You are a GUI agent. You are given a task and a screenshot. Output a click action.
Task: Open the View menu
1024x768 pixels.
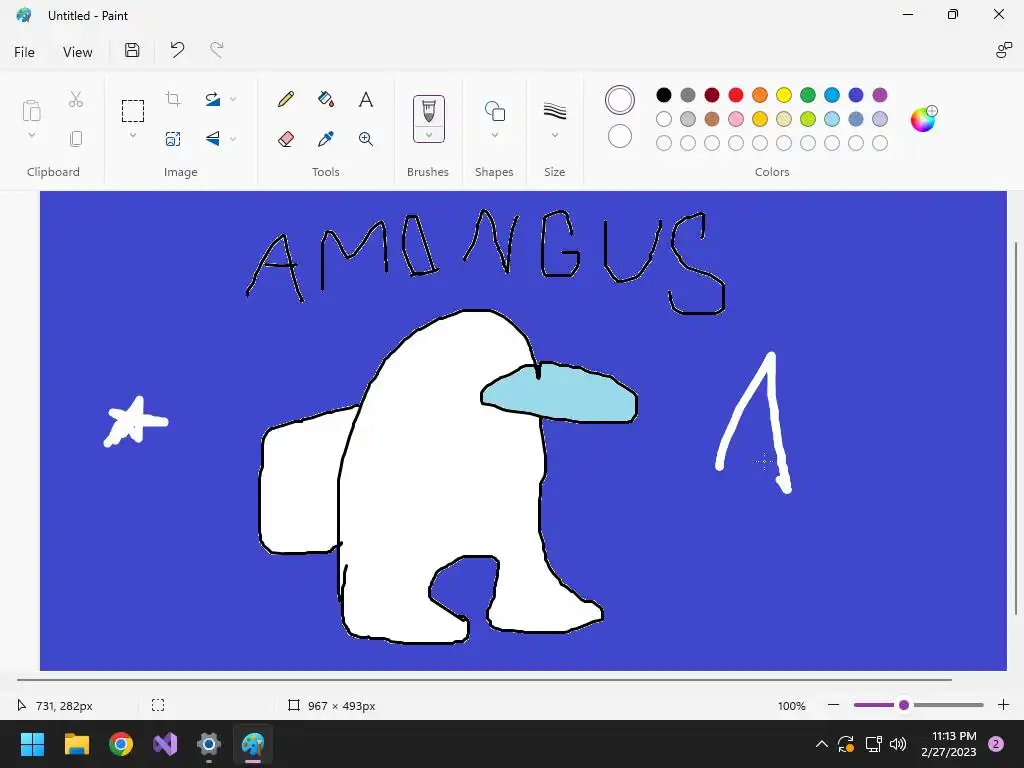(77, 52)
